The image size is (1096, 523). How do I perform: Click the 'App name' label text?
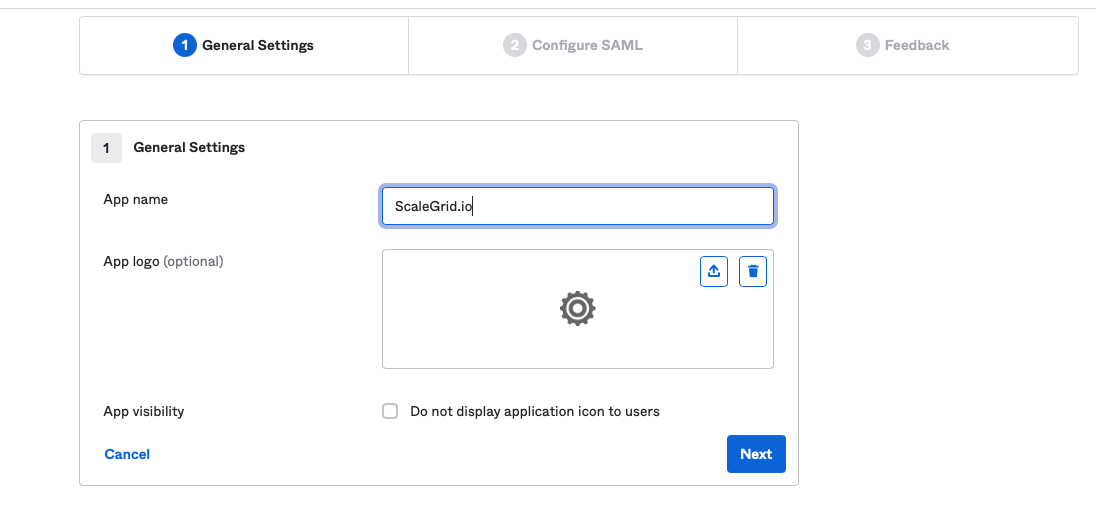pyautogui.click(x=136, y=199)
